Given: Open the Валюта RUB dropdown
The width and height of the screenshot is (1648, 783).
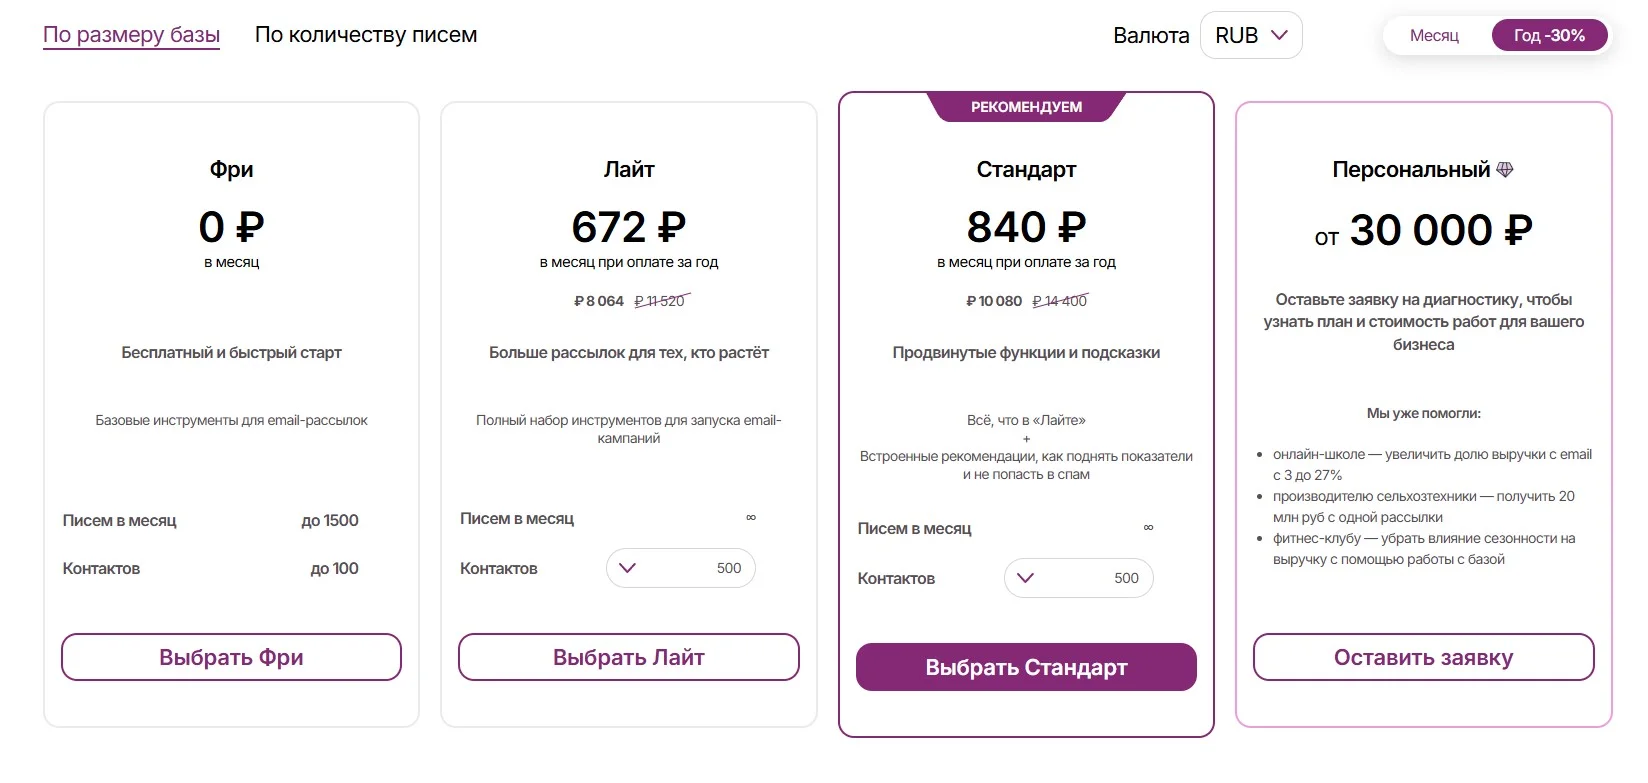Looking at the screenshot, I should (1250, 35).
